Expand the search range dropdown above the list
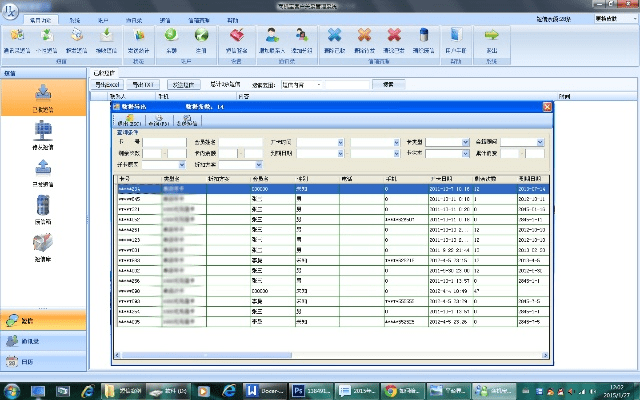The height and width of the screenshot is (400, 640). 310,85
